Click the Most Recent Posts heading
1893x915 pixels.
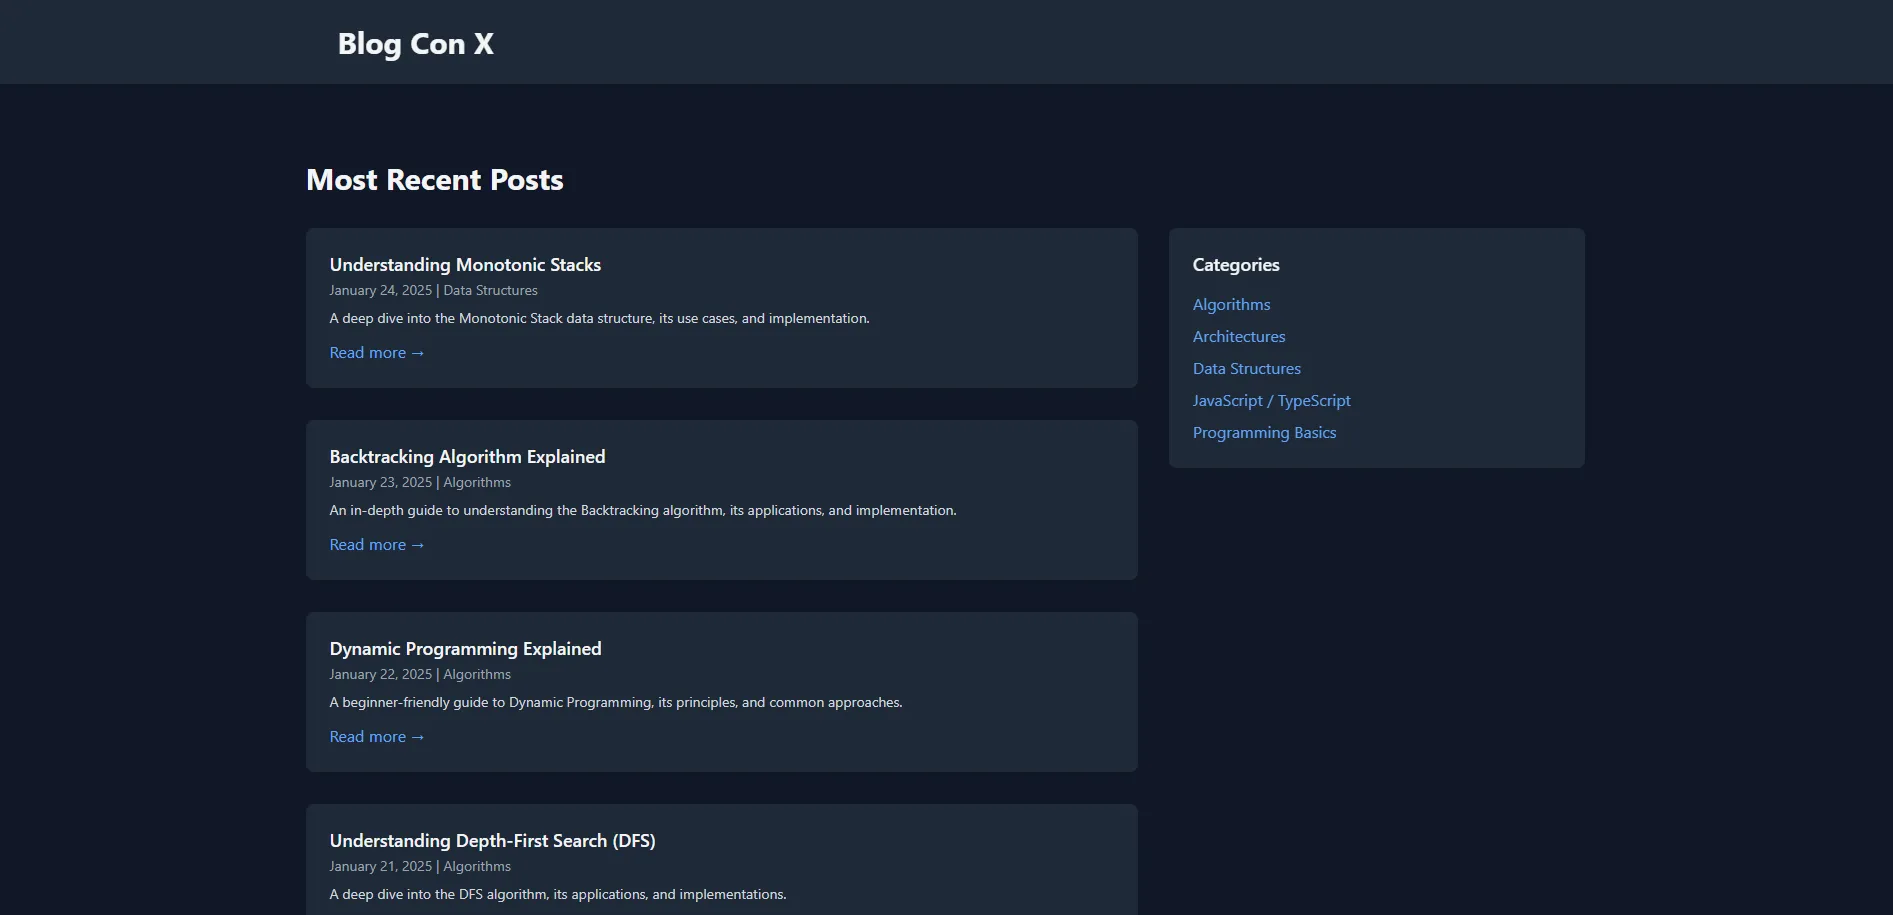pyautogui.click(x=434, y=180)
